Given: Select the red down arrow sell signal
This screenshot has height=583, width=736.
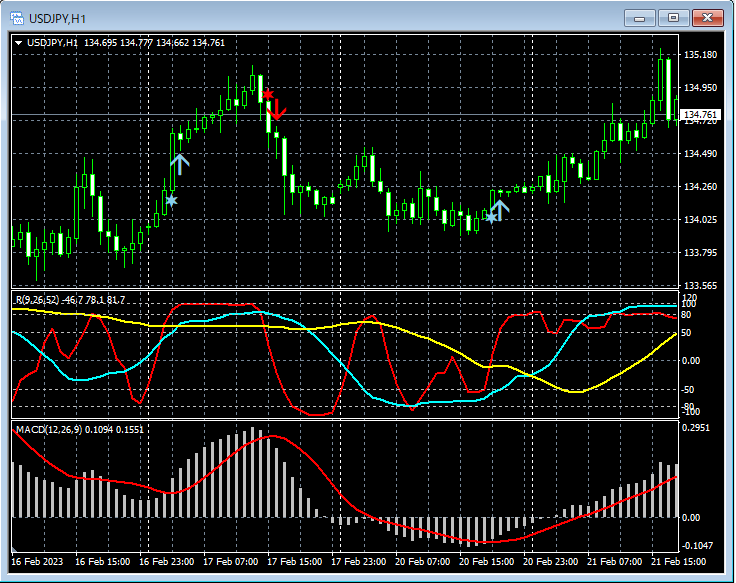Looking at the screenshot, I should click(x=277, y=109).
